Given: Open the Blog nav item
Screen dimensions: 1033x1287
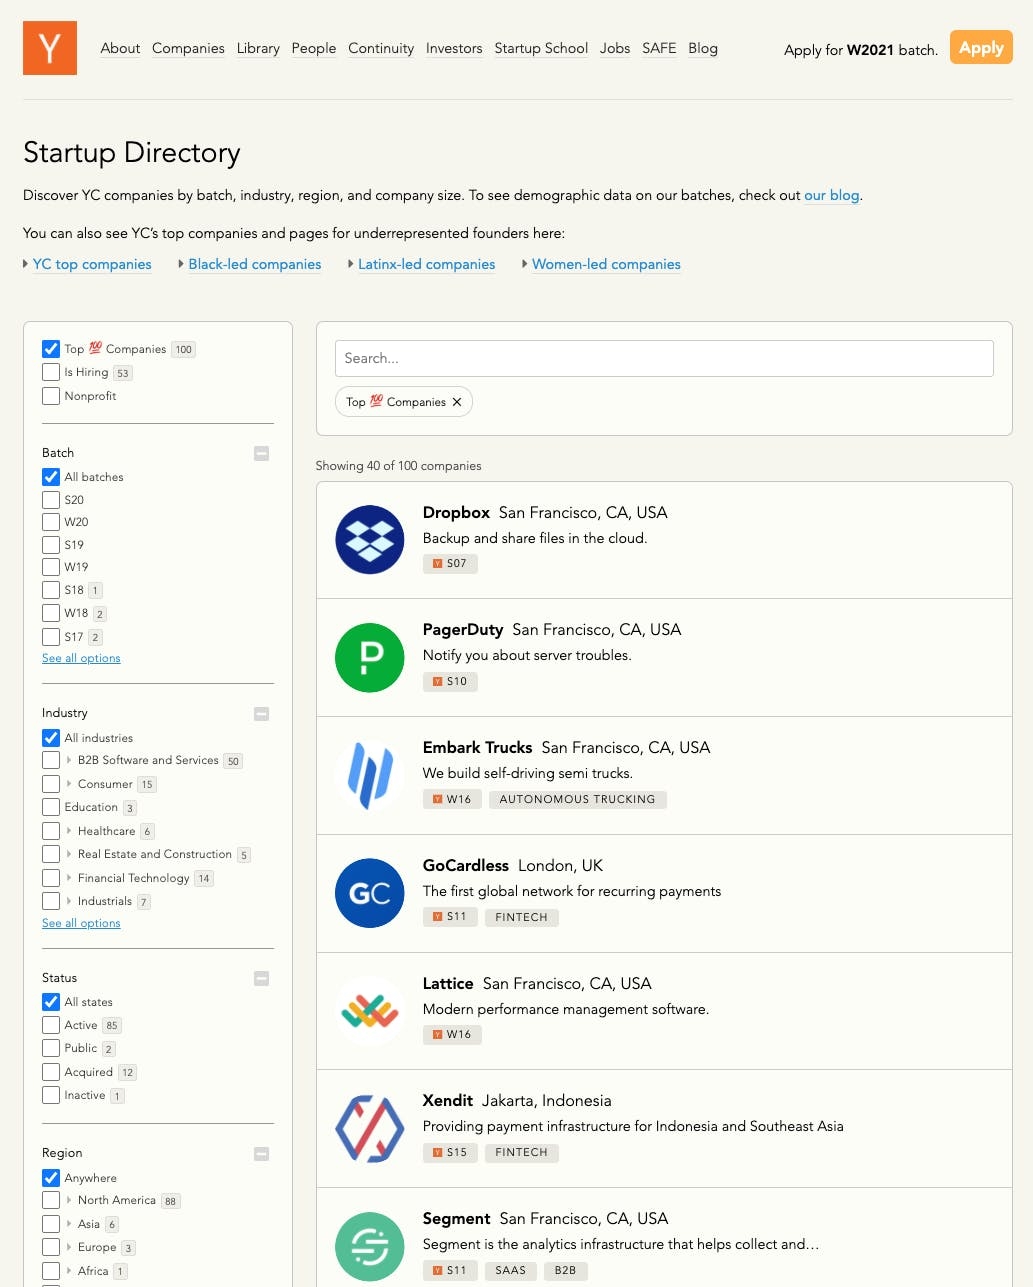Looking at the screenshot, I should click(703, 48).
